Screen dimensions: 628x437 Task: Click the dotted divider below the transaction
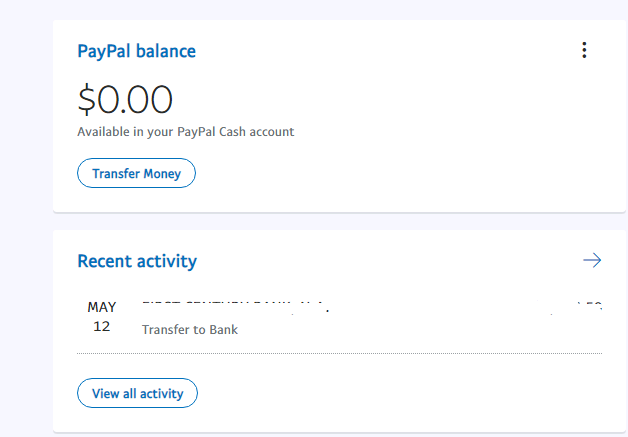[340, 353]
